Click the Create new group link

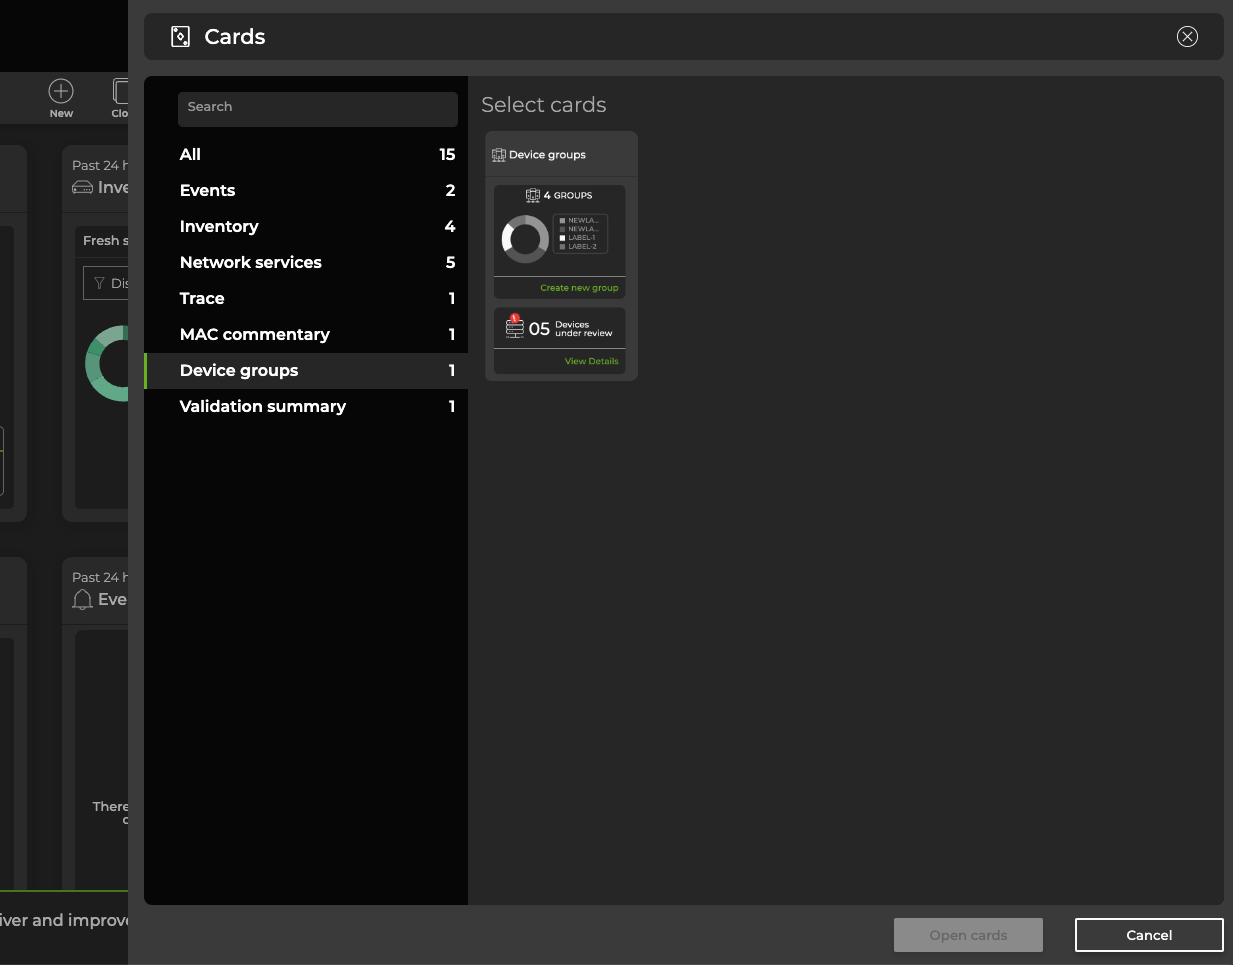(579, 288)
